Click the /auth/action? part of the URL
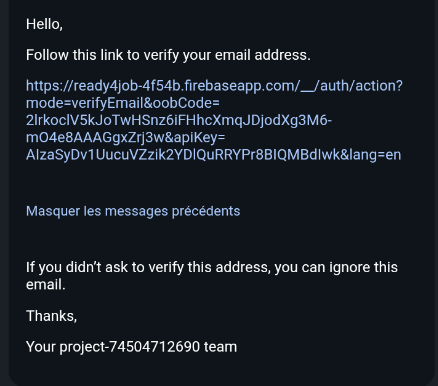The image size is (438, 386). pos(361,86)
